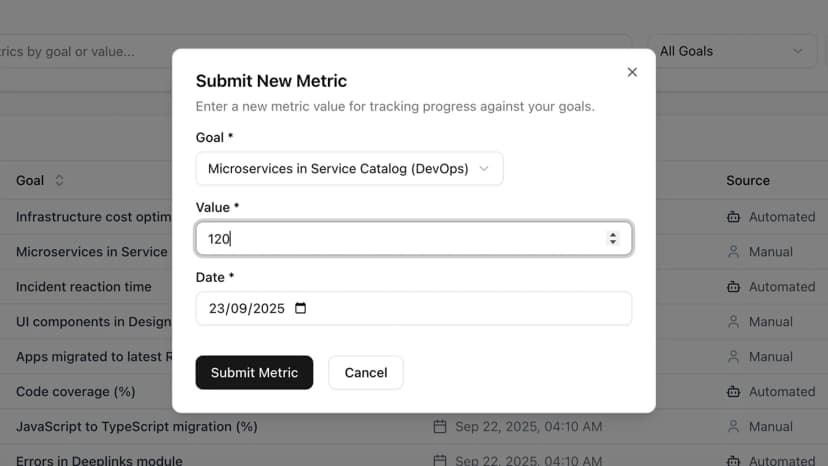828x466 pixels.
Task: Decrement value using stepper down arrow
Action: pyautogui.click(x=613, y=243)
